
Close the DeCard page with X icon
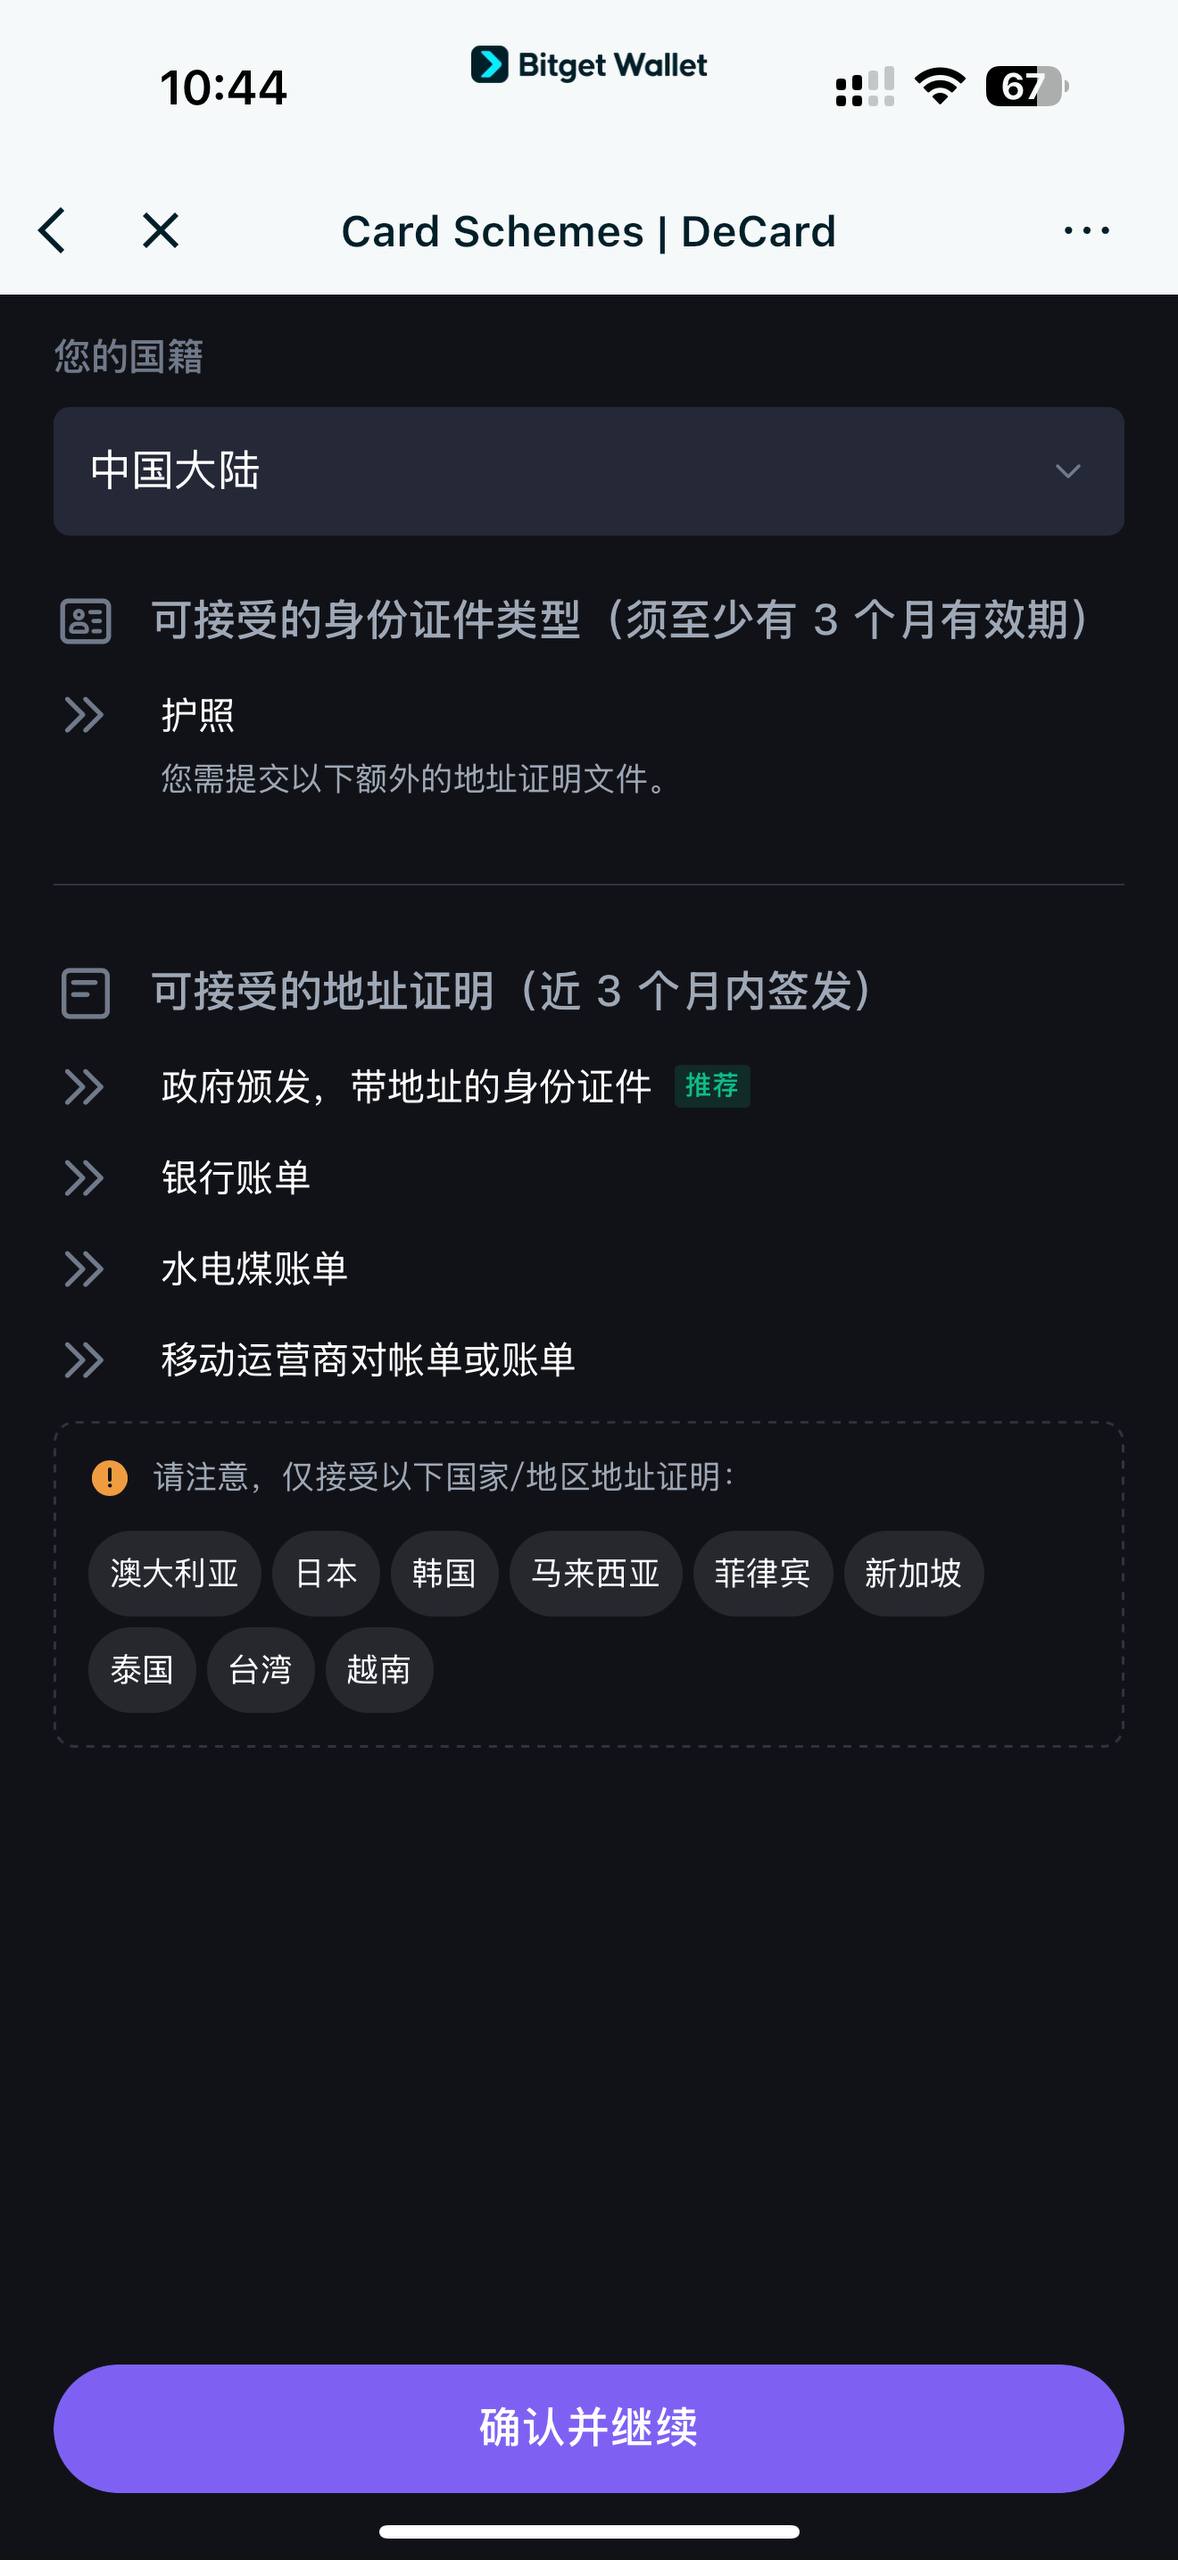click(x=160, y=231)
